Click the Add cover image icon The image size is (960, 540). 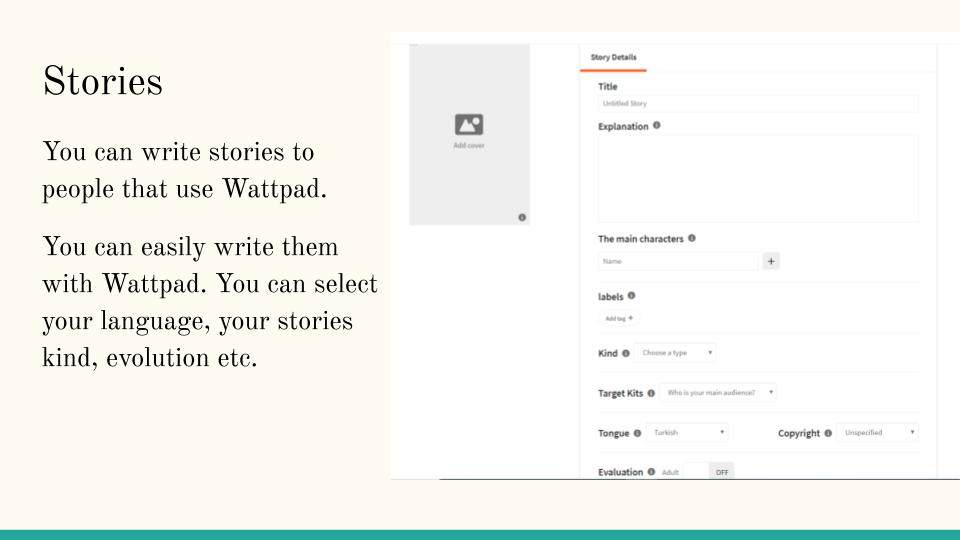click(469, 125)
